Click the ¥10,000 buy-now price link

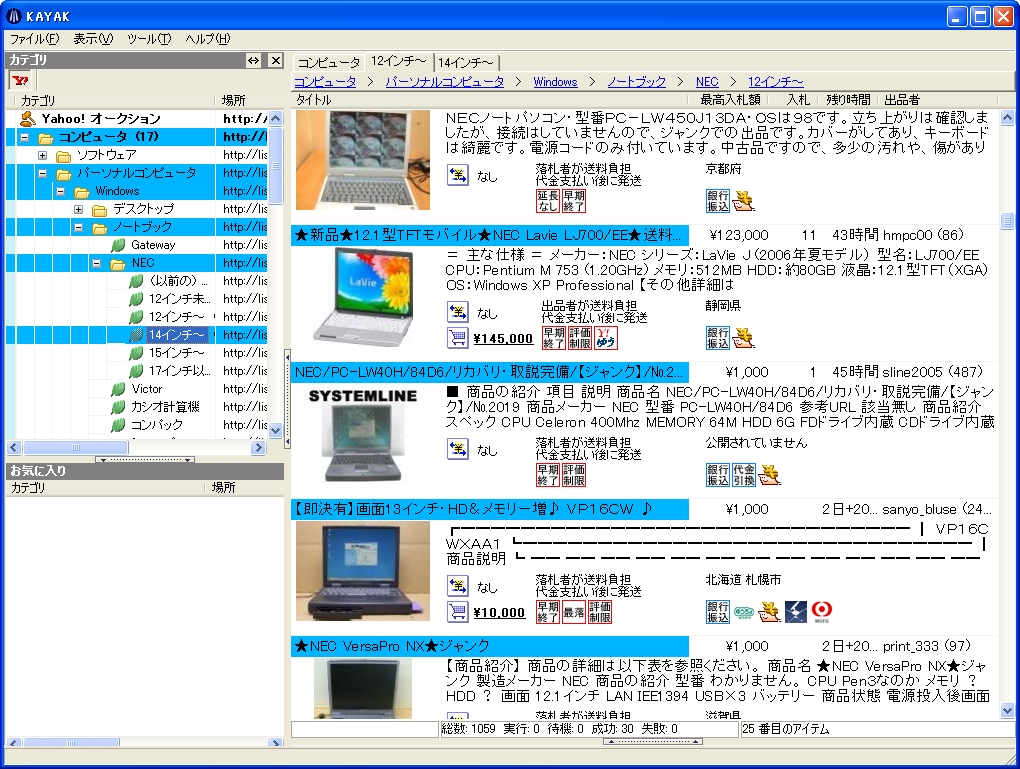coord(499,612)
